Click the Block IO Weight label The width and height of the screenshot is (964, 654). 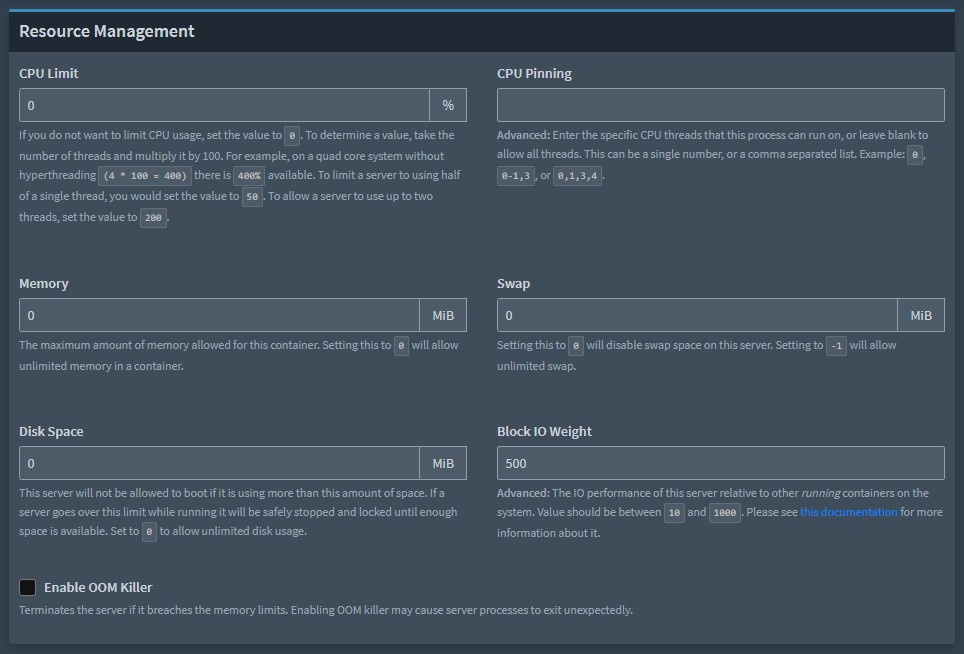[544, 431]
